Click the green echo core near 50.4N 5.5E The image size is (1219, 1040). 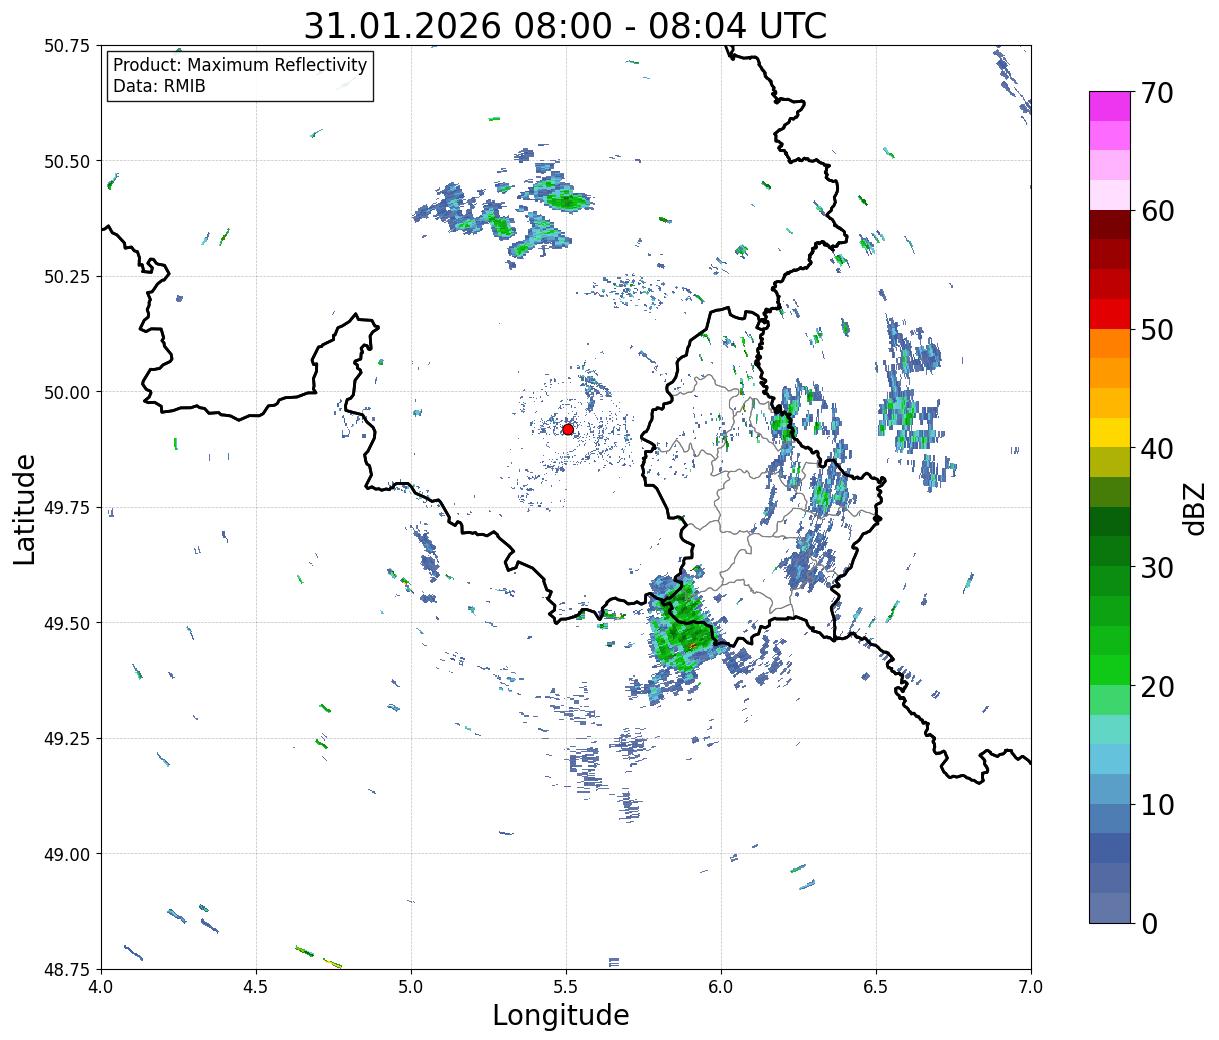coord(569,201)
